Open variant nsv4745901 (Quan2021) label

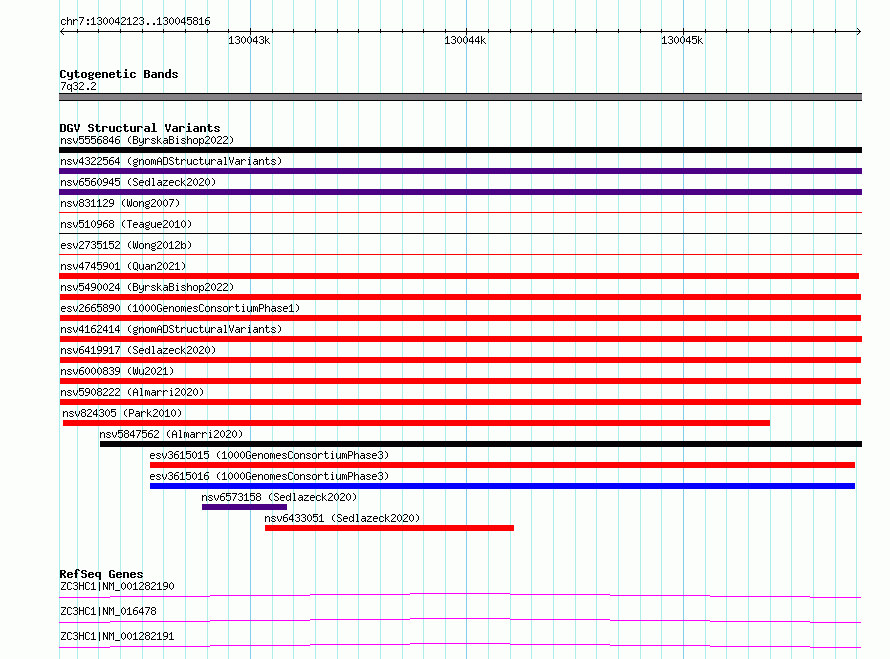123,266
